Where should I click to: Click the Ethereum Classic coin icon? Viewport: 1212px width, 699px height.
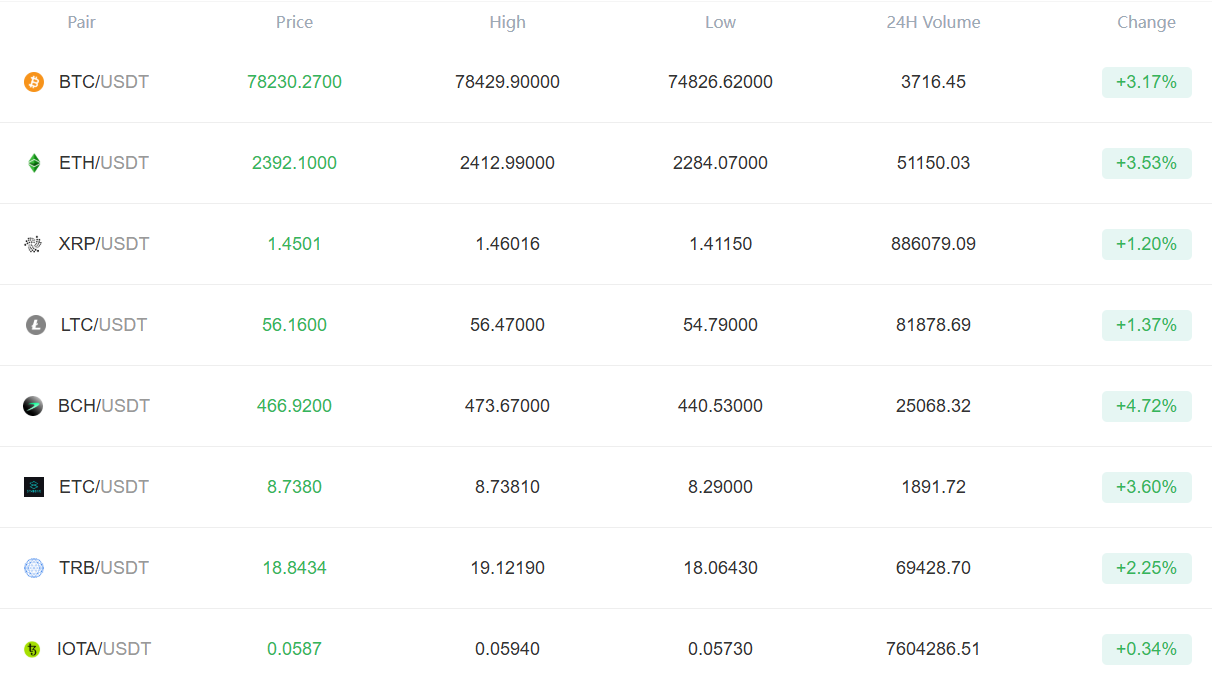(34, 487)
